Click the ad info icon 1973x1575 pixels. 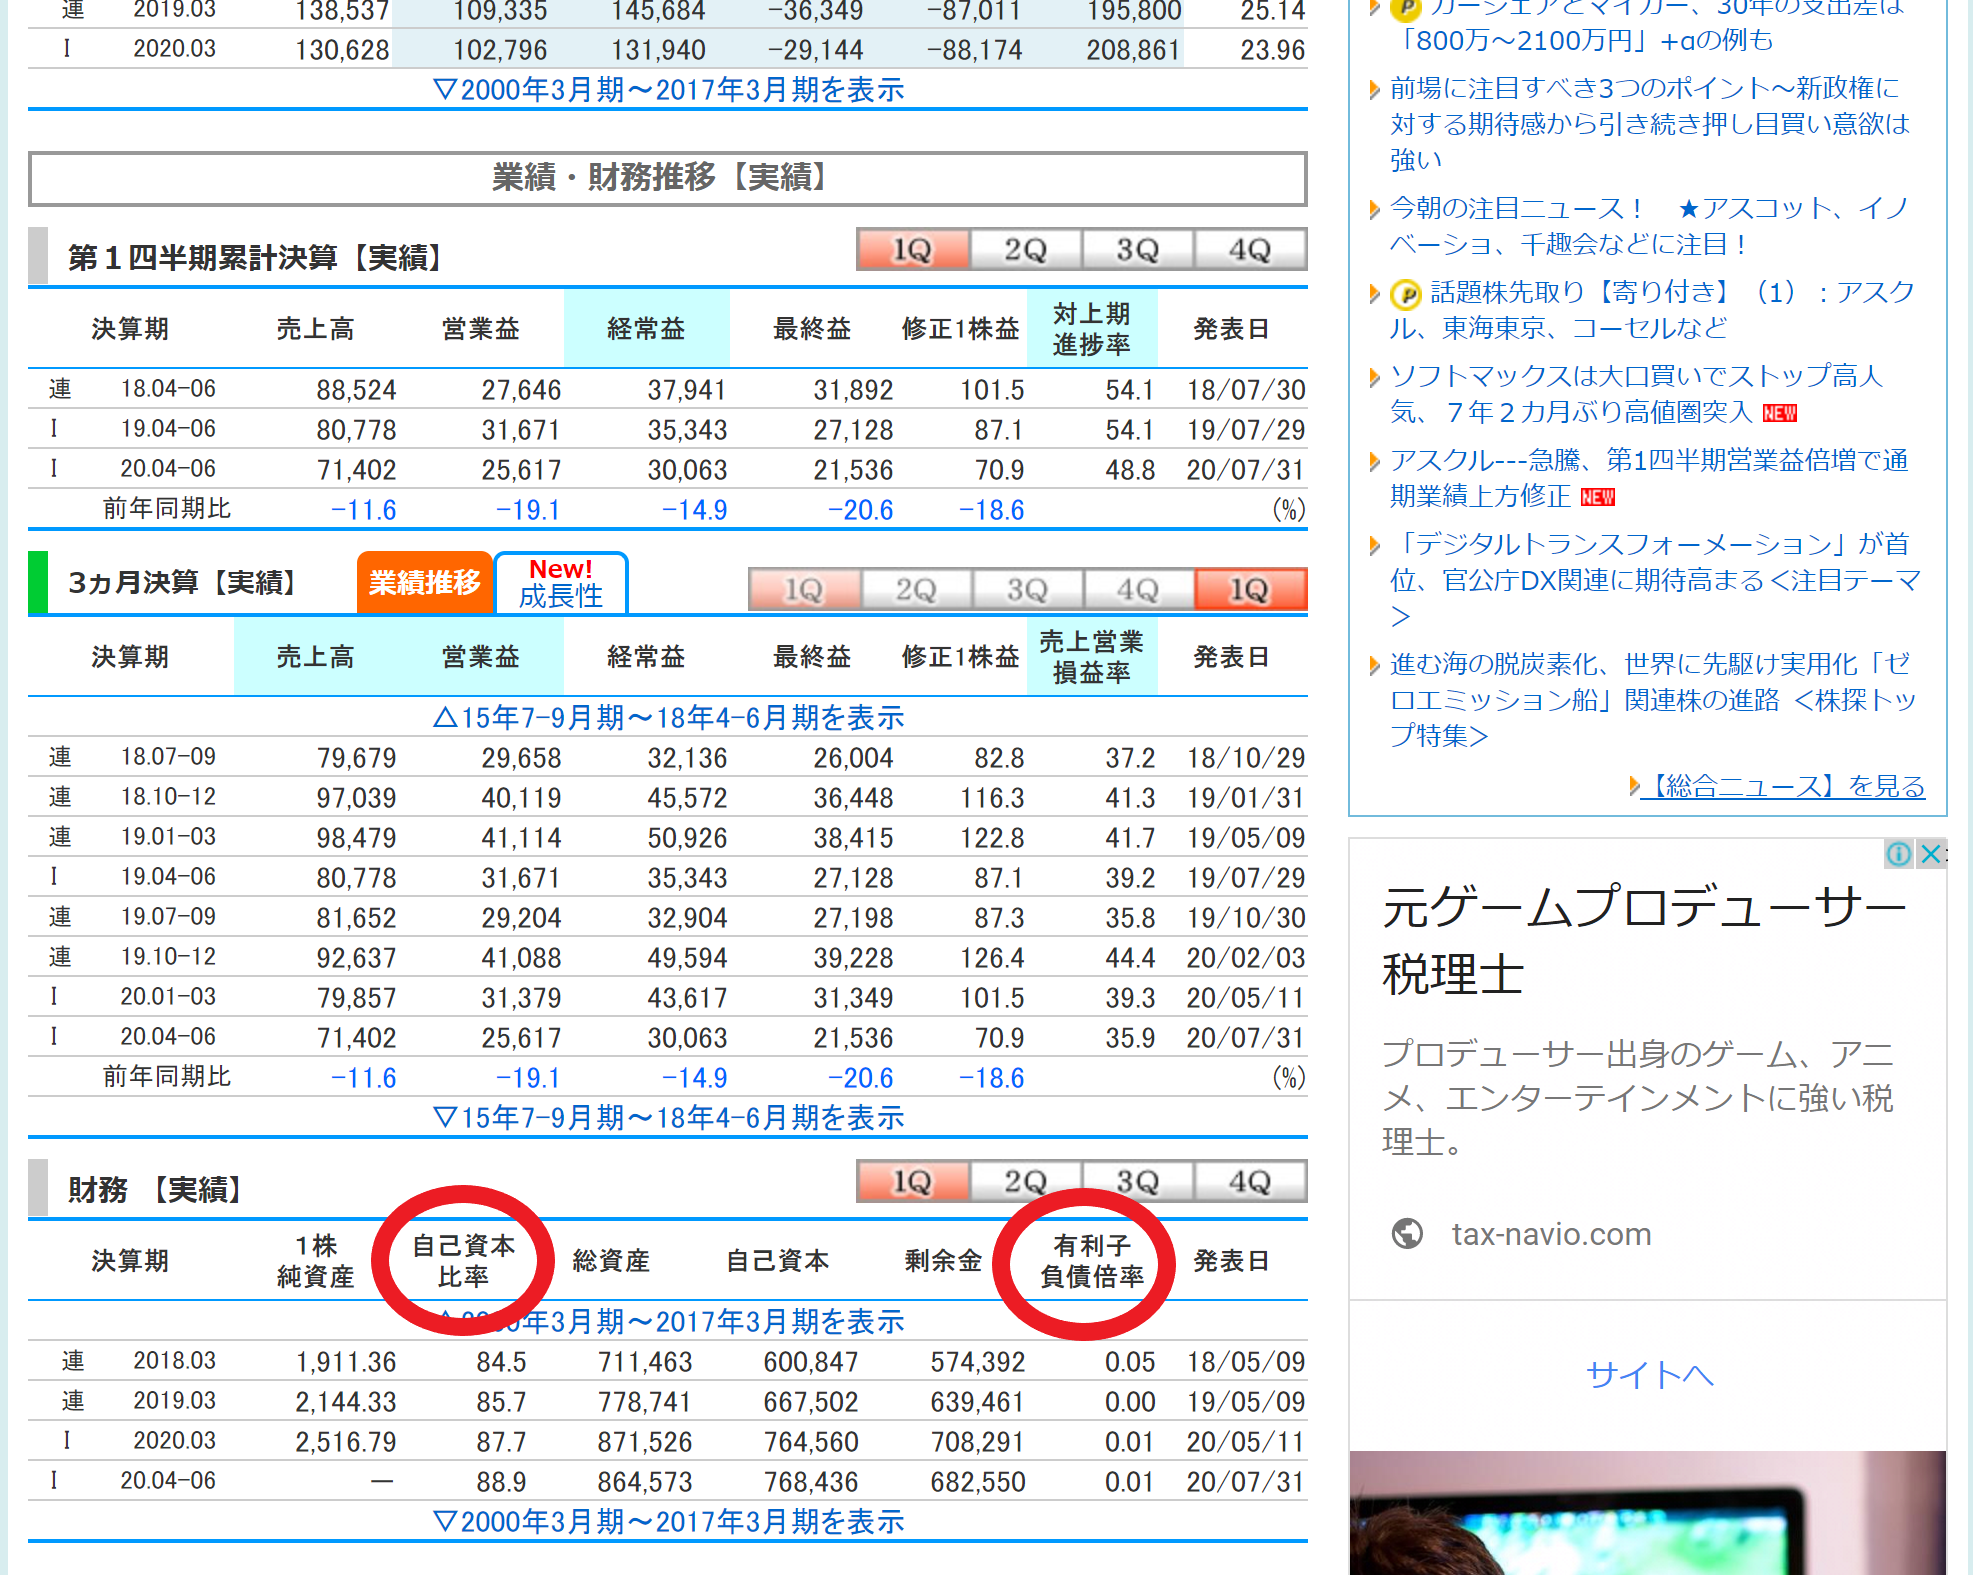pos(1898,853)
